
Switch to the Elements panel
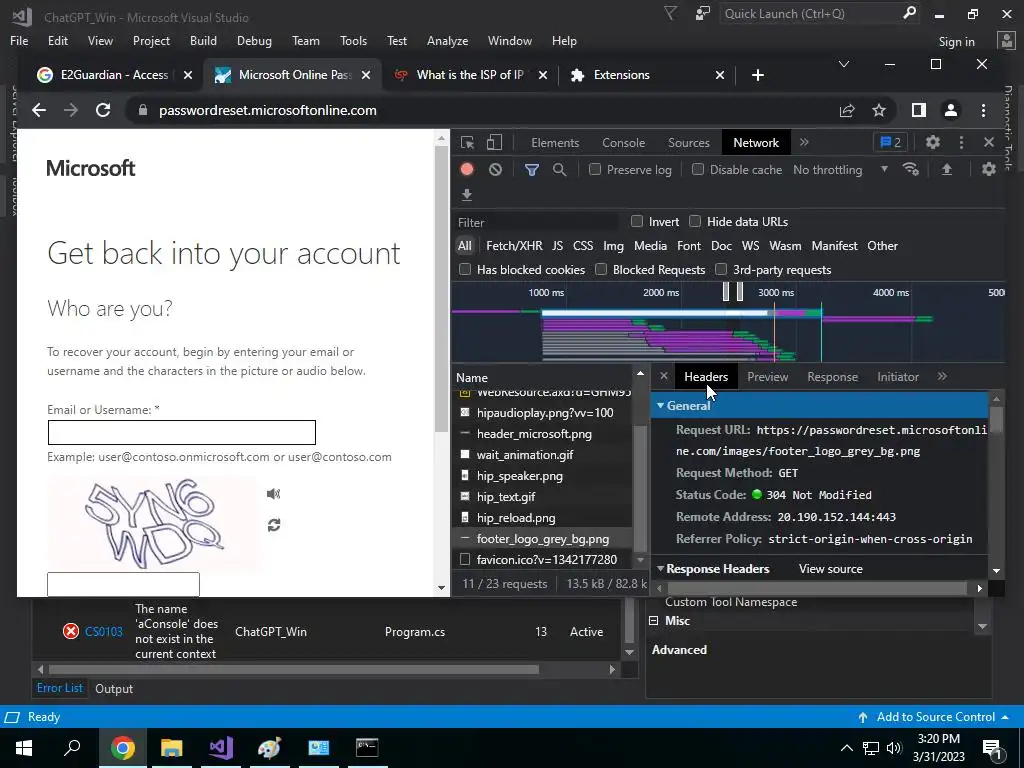click(555, 142)
